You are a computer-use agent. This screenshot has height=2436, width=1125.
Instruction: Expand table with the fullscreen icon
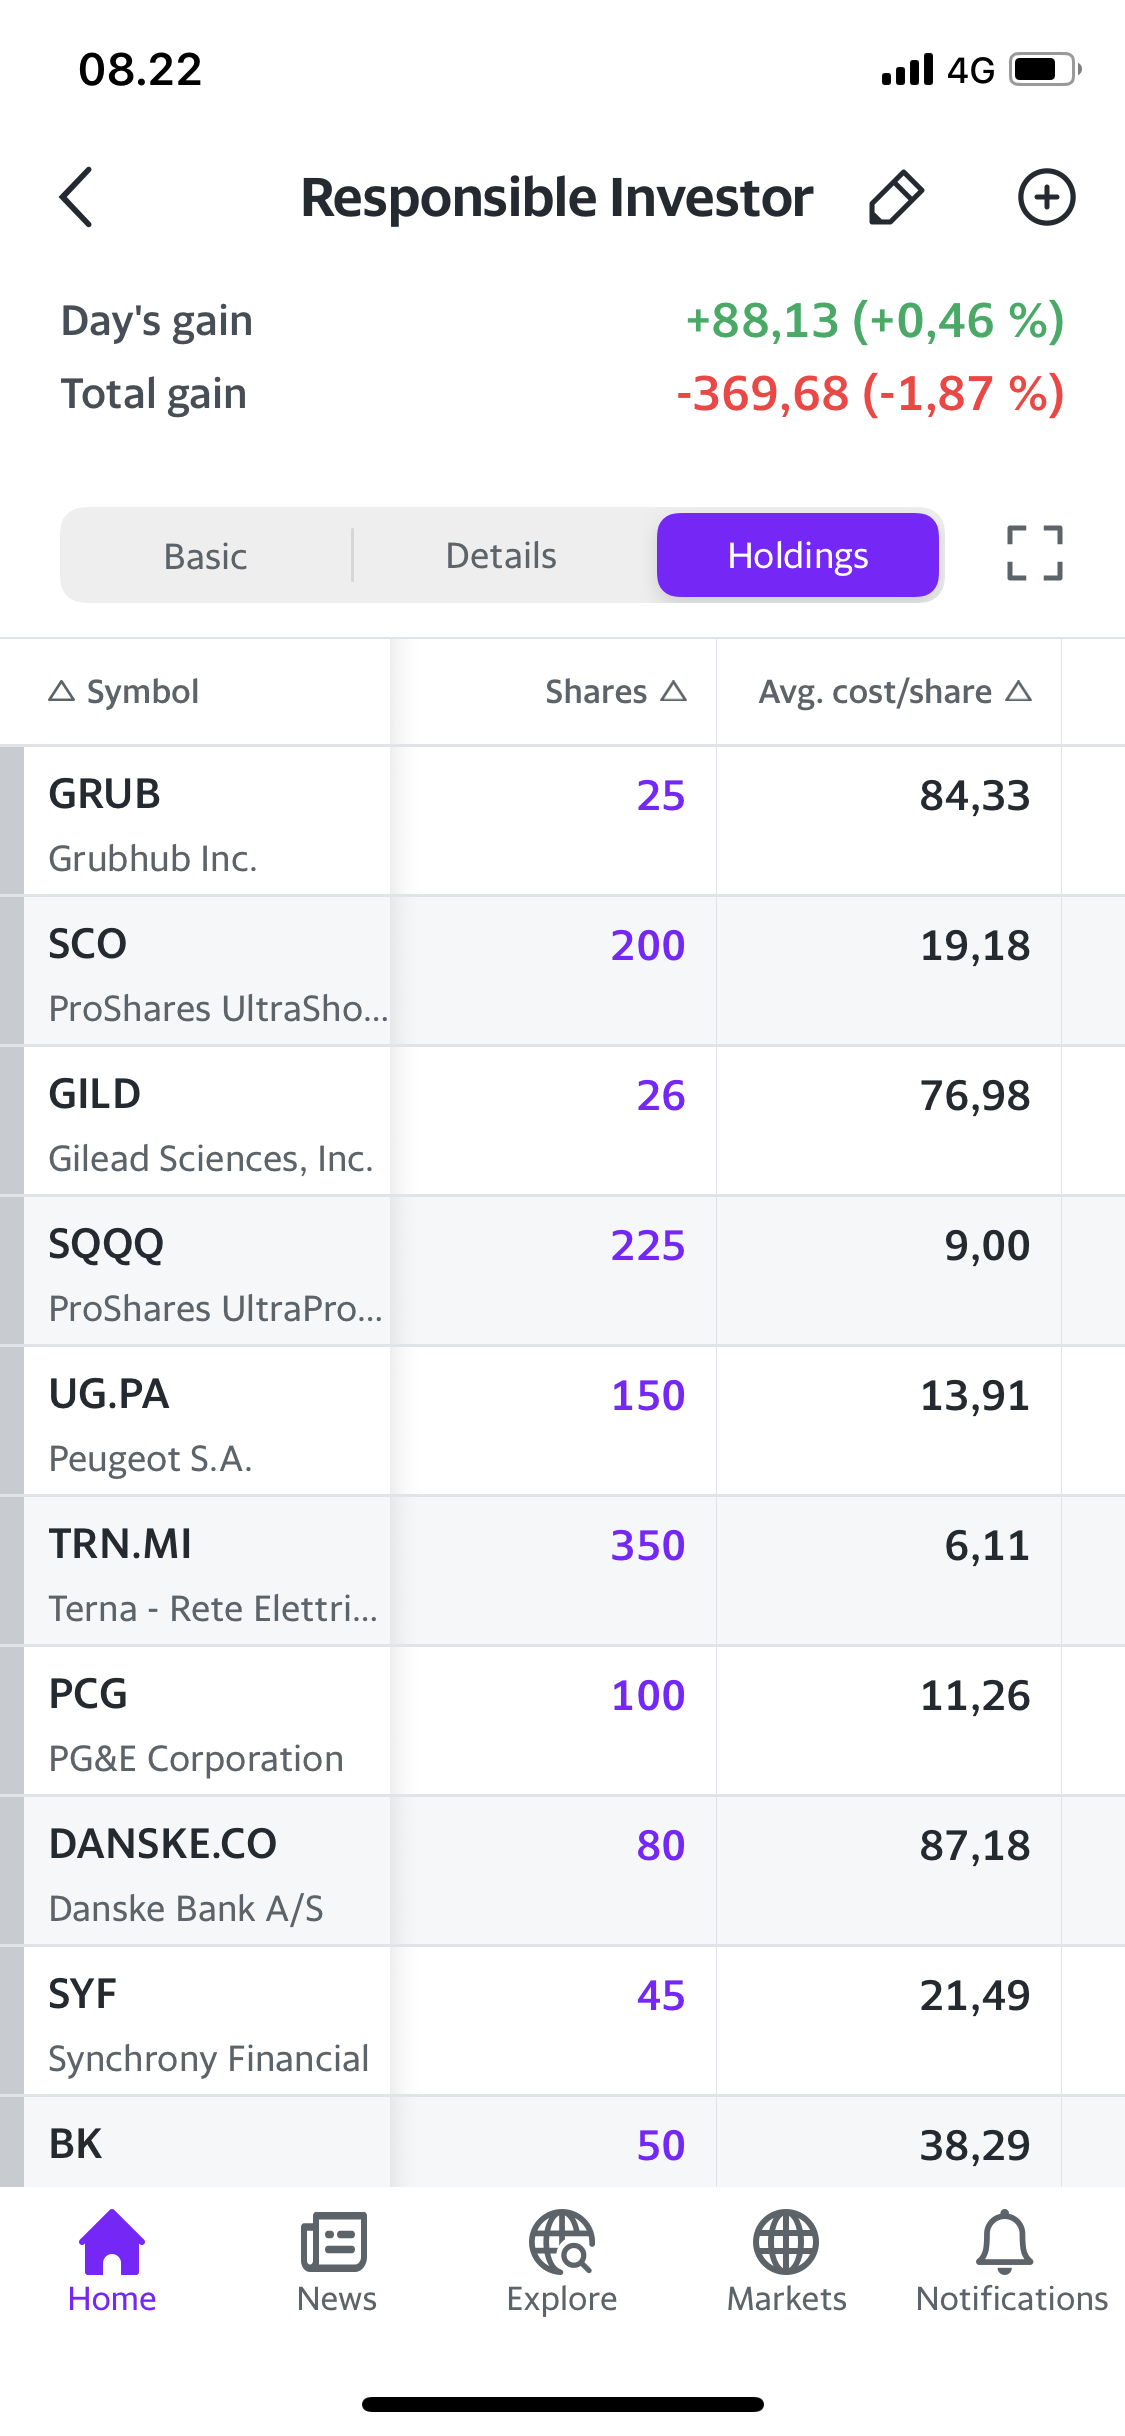pos(1034,553)
